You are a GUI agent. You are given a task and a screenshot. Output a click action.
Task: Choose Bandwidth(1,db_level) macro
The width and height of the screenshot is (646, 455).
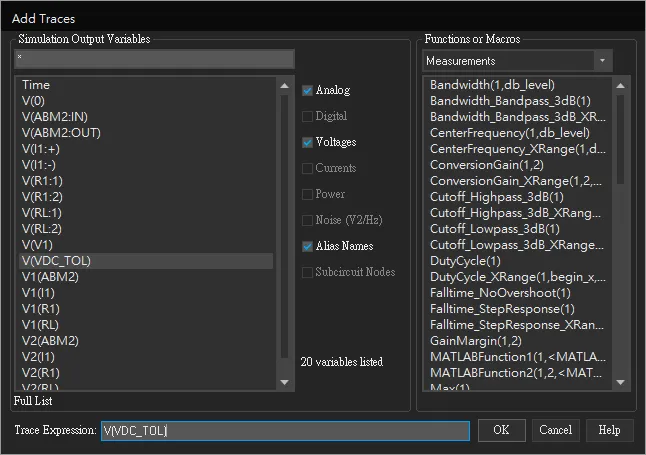(x=492, y=85)
